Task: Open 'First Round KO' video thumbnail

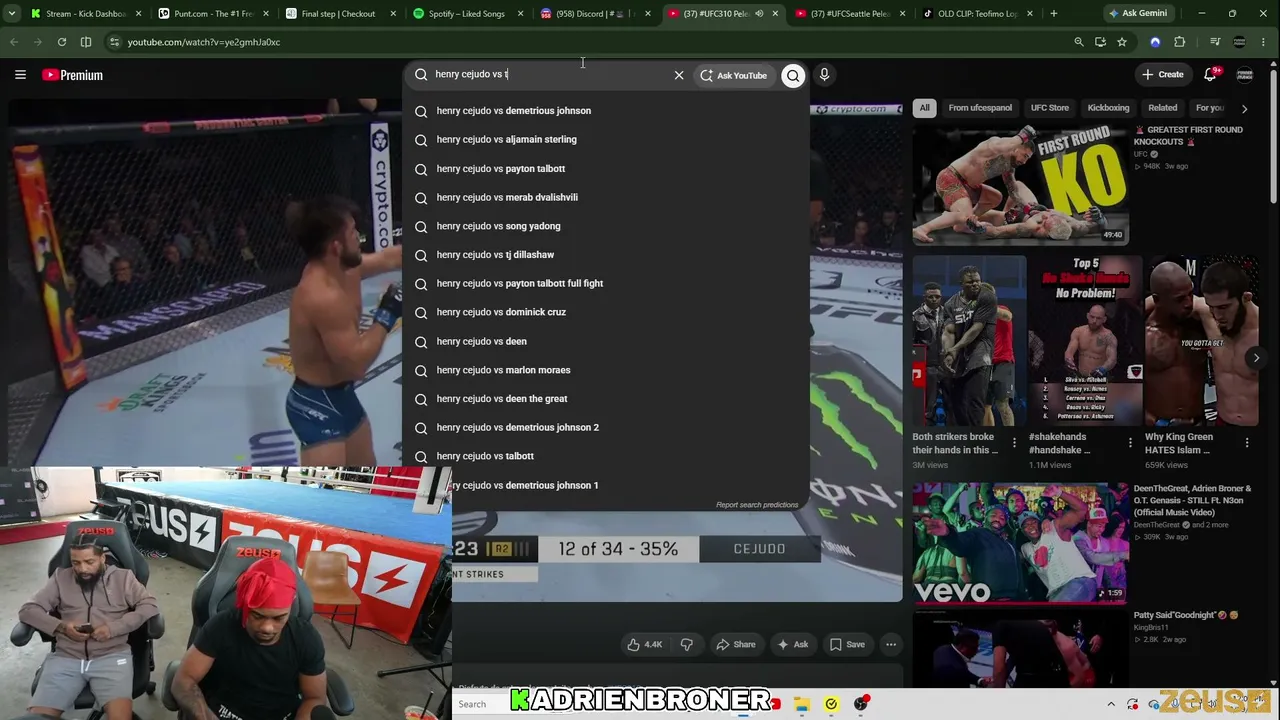Action: pyautogui.click(x=1020, y=184)
